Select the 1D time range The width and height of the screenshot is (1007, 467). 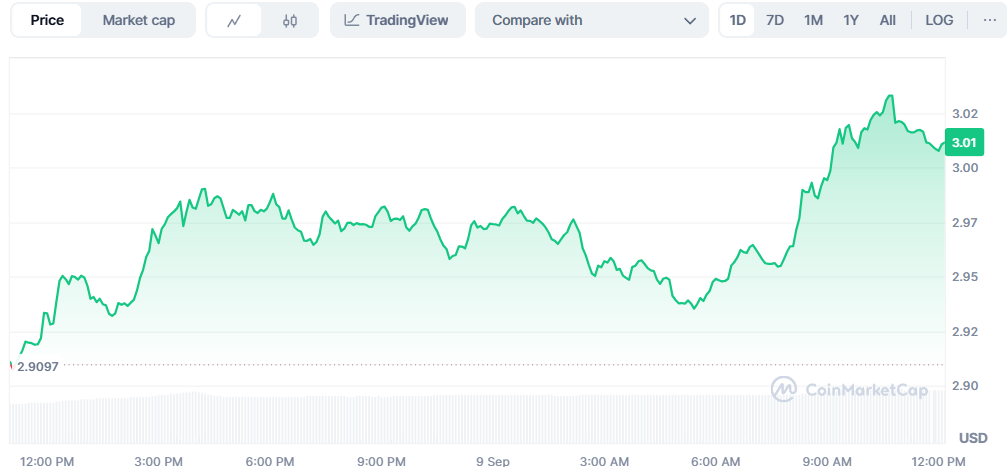737,20
